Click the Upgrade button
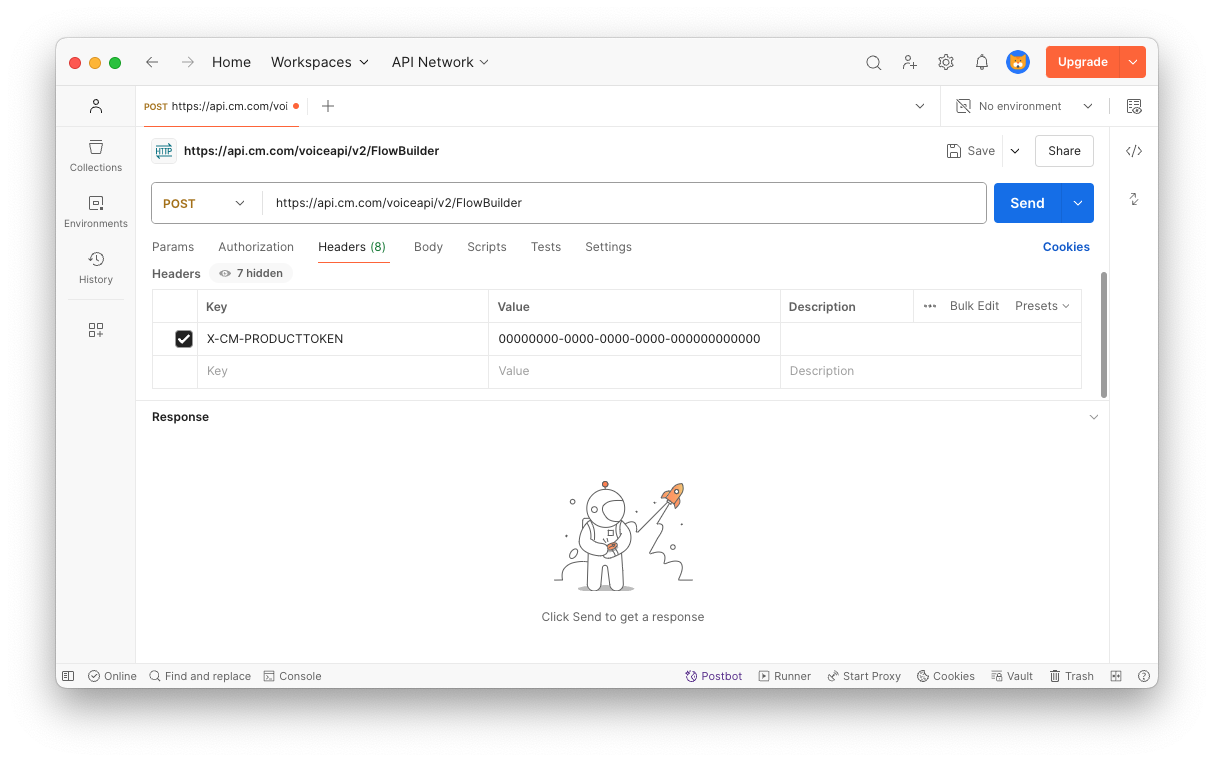1214x762 pixels. coord(1082,62)
